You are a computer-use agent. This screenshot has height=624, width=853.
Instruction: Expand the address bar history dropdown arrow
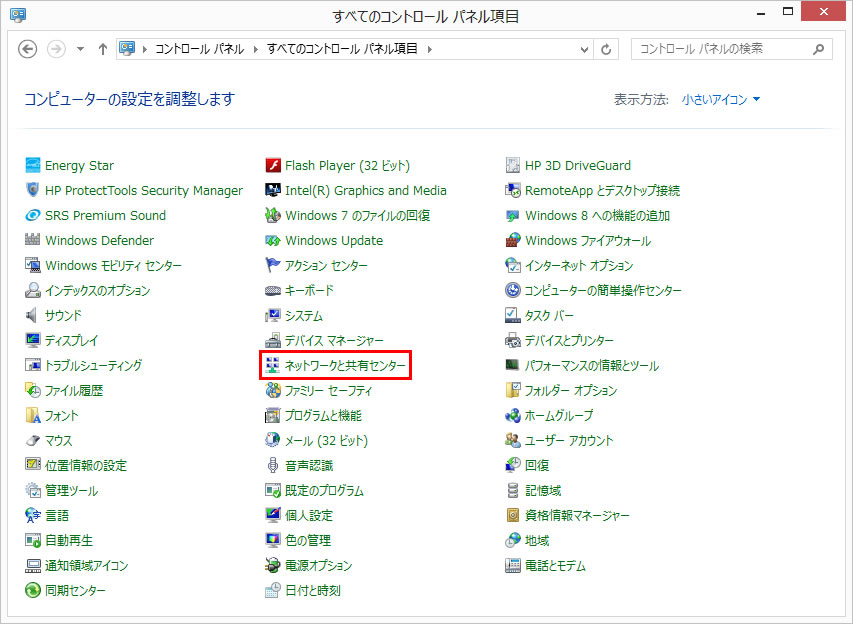pyautogui.click(x=584, y=50)
